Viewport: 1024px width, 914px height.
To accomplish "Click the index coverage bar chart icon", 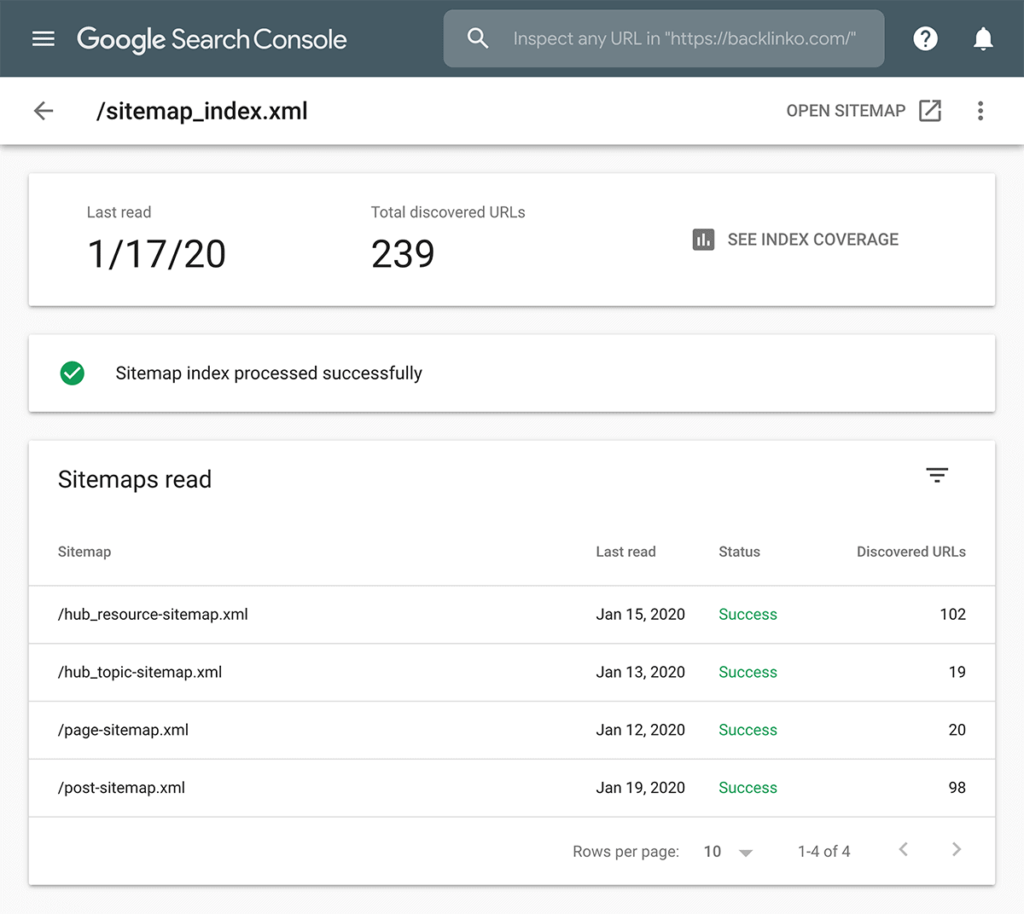I will 703,240.
